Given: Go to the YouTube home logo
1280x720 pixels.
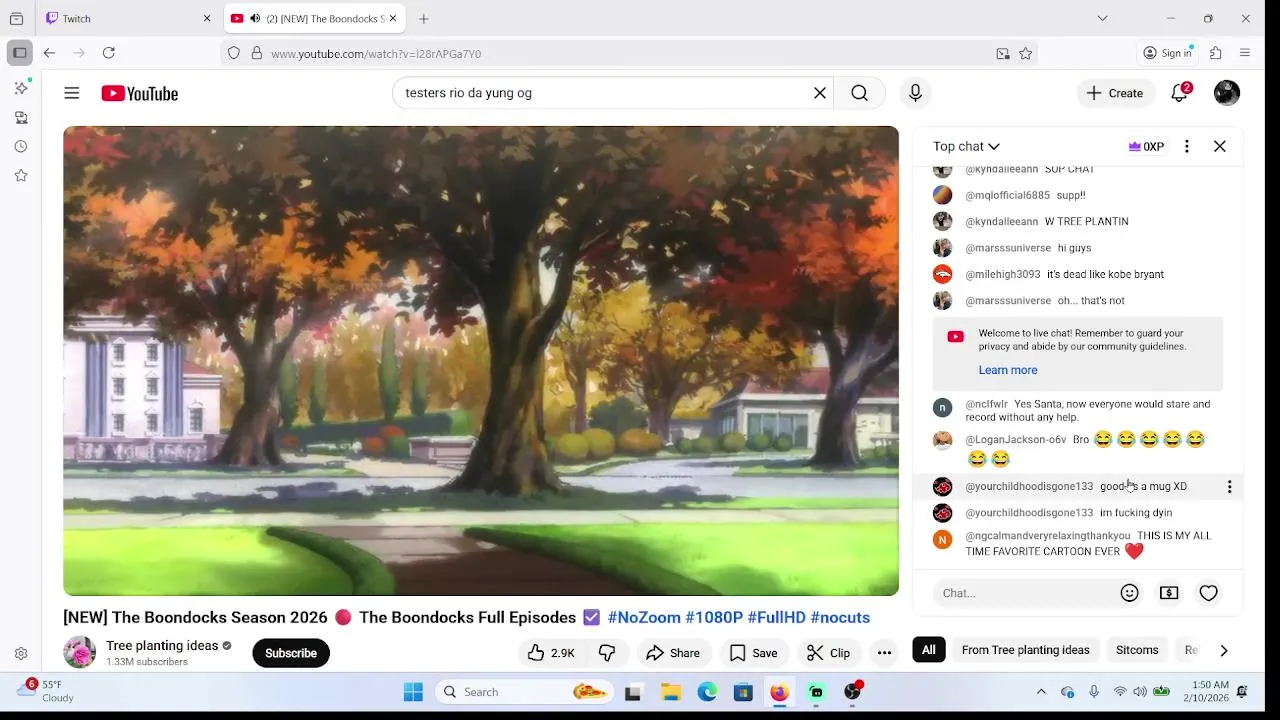Looking at the screenshot, I should [x=139, y=93].
